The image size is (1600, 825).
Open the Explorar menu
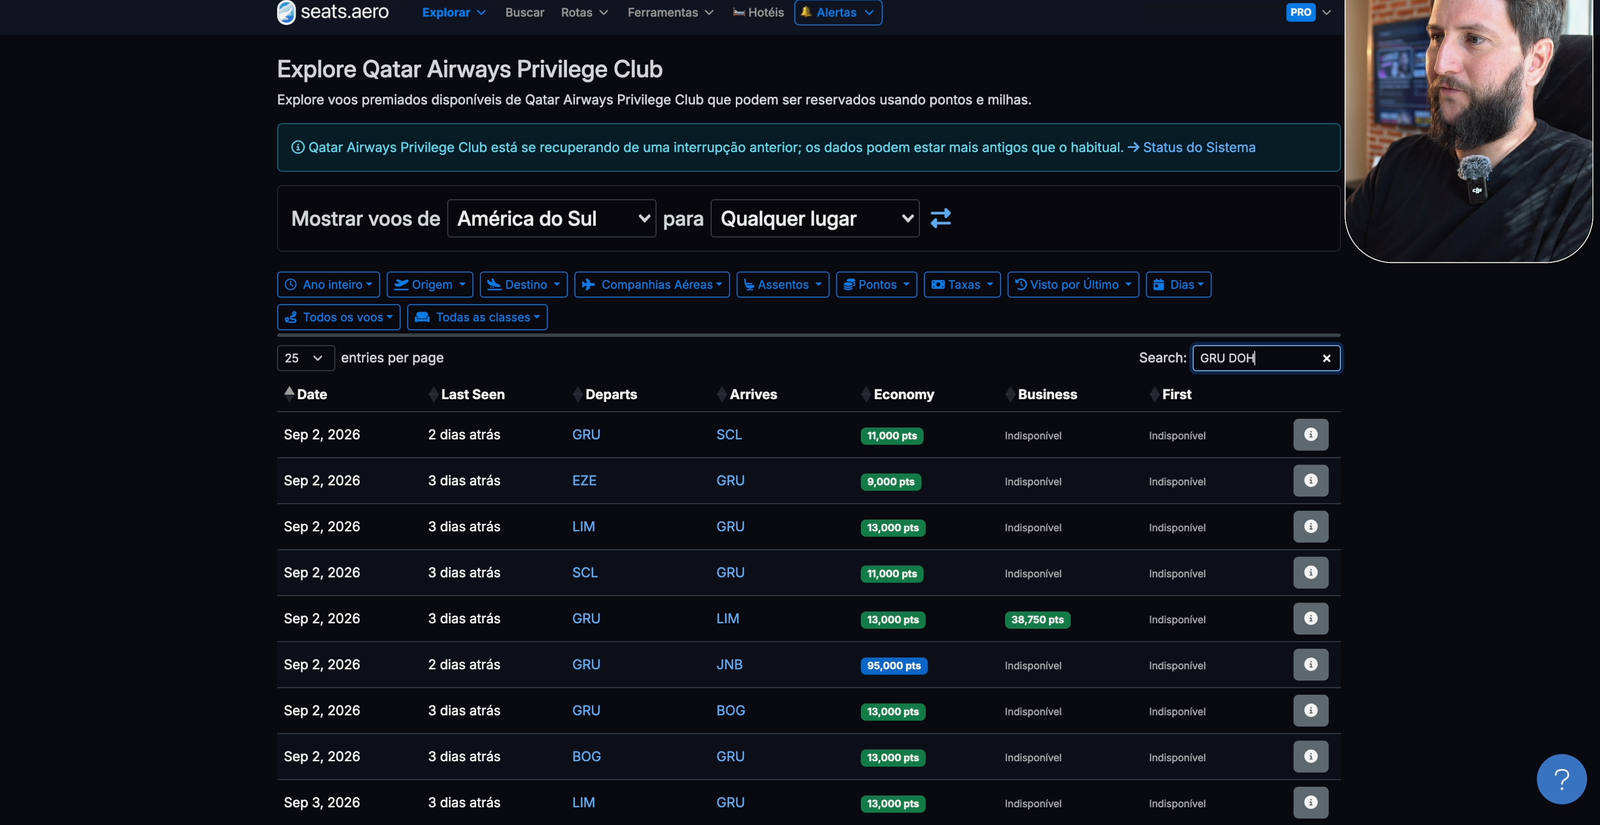(x=453, y=12)
